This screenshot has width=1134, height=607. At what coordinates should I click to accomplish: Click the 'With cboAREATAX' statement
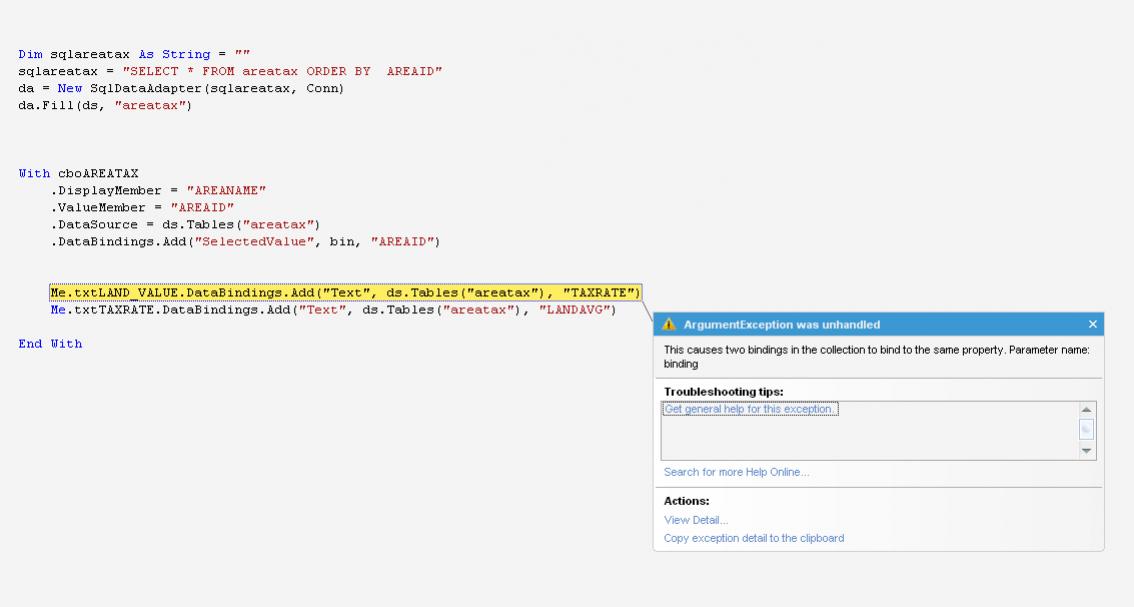[78, 173]
